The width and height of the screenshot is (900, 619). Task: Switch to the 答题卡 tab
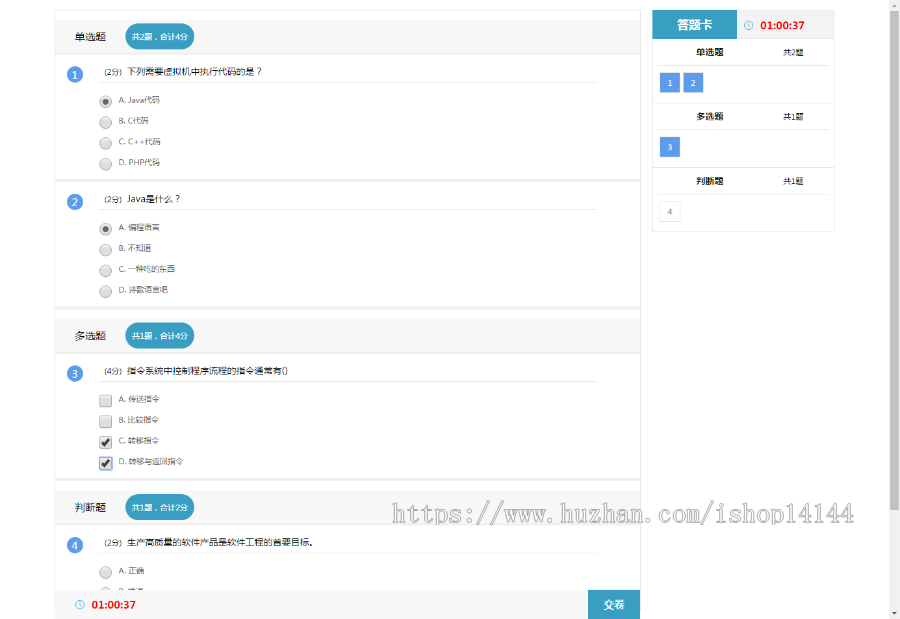[694, 23]
